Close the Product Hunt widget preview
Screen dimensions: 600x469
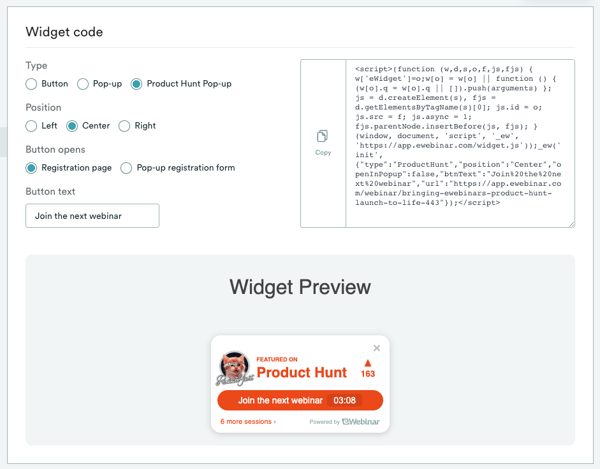click(377, 348)
